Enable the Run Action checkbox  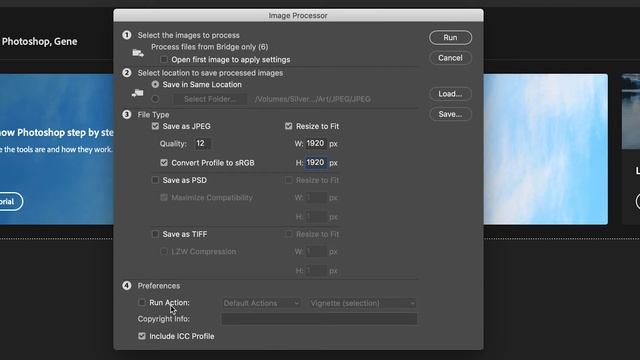point(142,302)
